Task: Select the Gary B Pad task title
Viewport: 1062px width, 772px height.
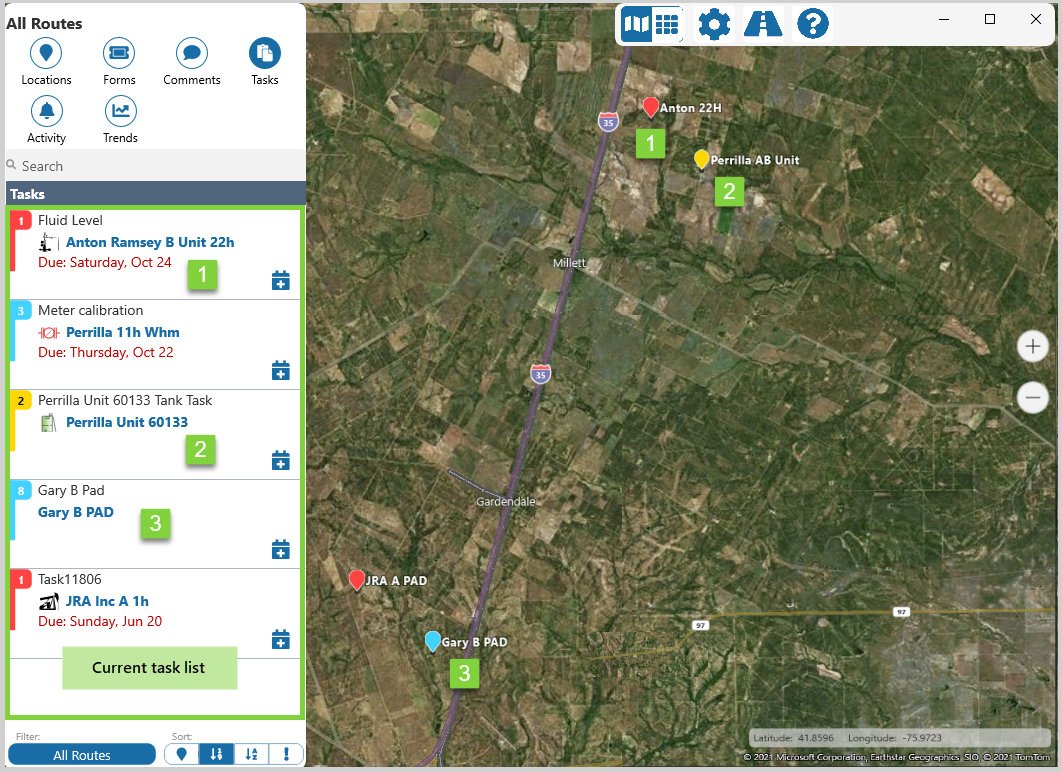Action: coord(71,490)
